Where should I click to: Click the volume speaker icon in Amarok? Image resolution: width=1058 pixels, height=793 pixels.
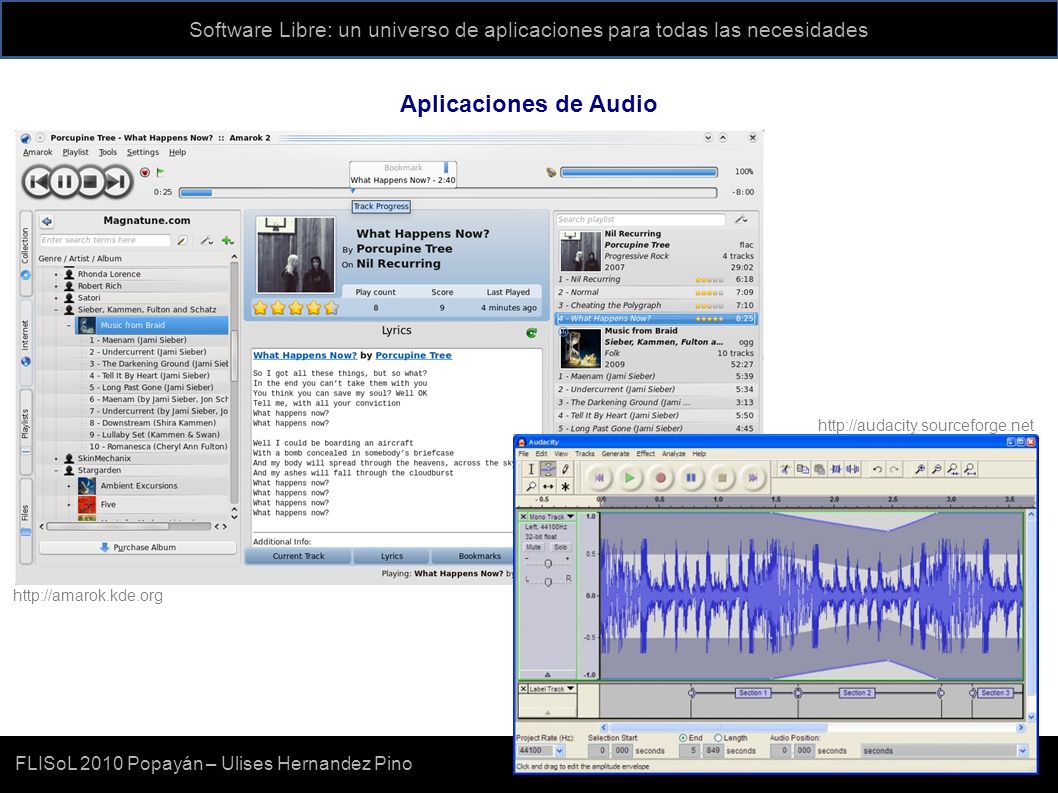pyautogui.click(x=551, y=172)
